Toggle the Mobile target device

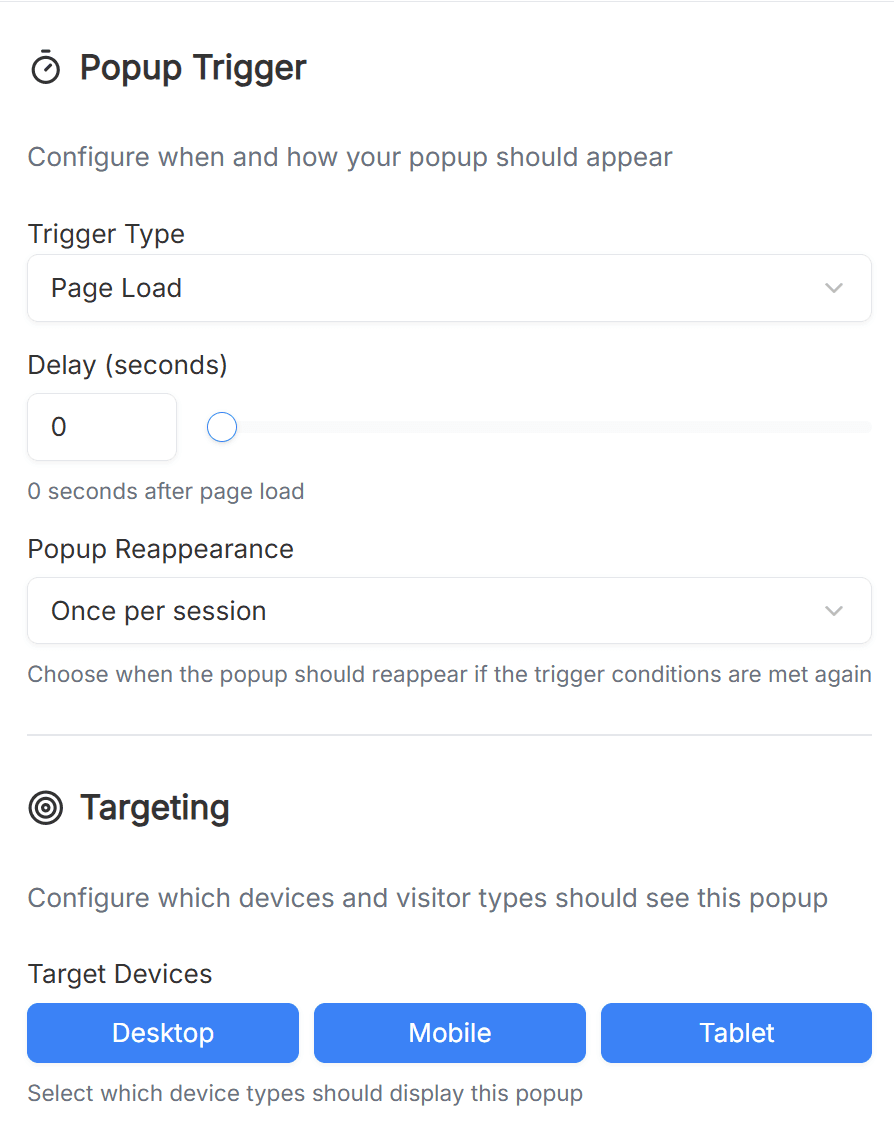(x=450, y=1033)
